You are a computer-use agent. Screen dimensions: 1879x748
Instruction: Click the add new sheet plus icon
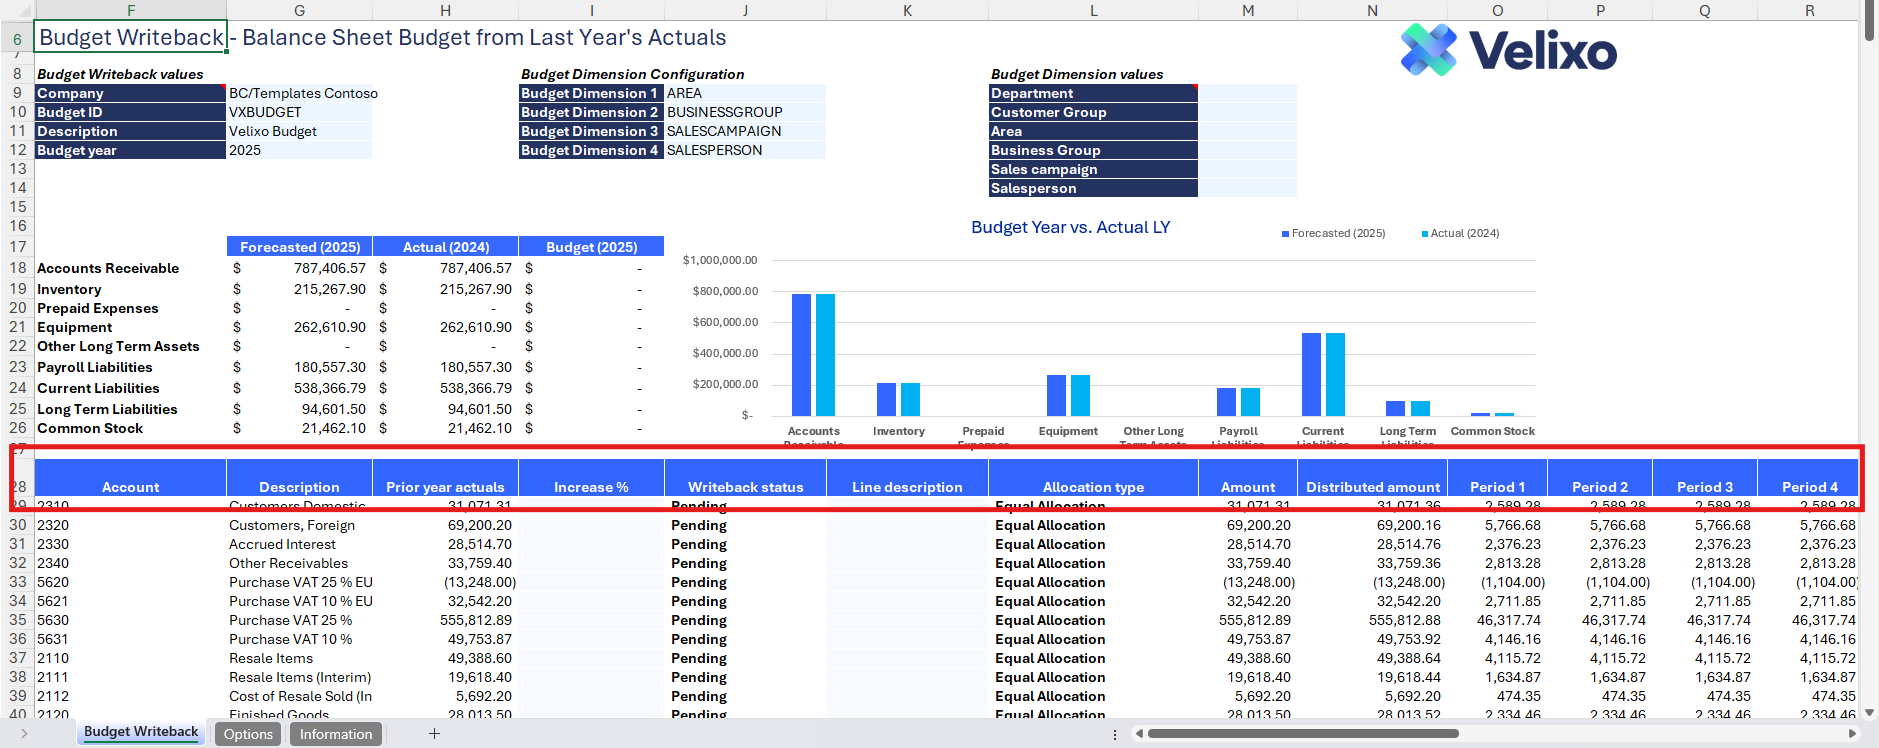coord(434,734)
